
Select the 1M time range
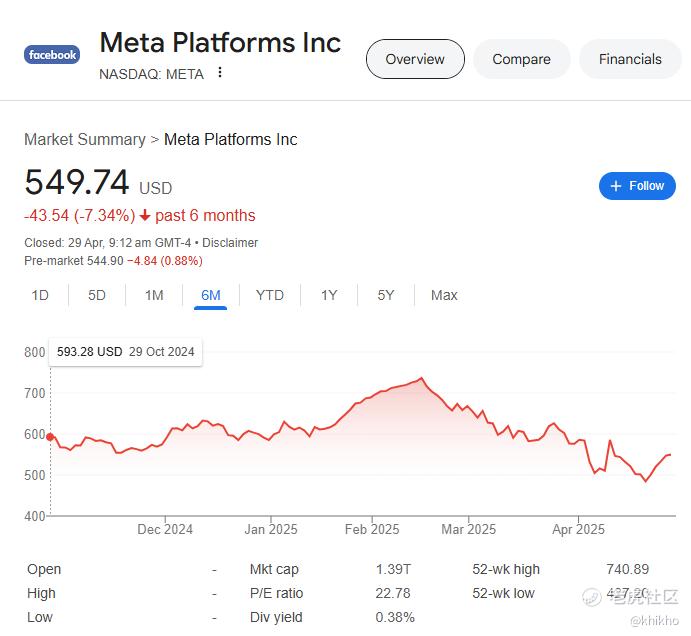pyautogui.click(x=154, y=295)
